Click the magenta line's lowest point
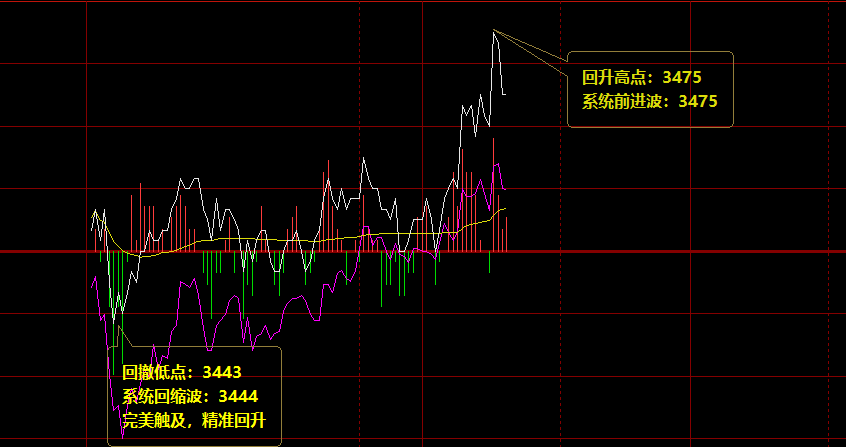846x447 pixels. 123,436
